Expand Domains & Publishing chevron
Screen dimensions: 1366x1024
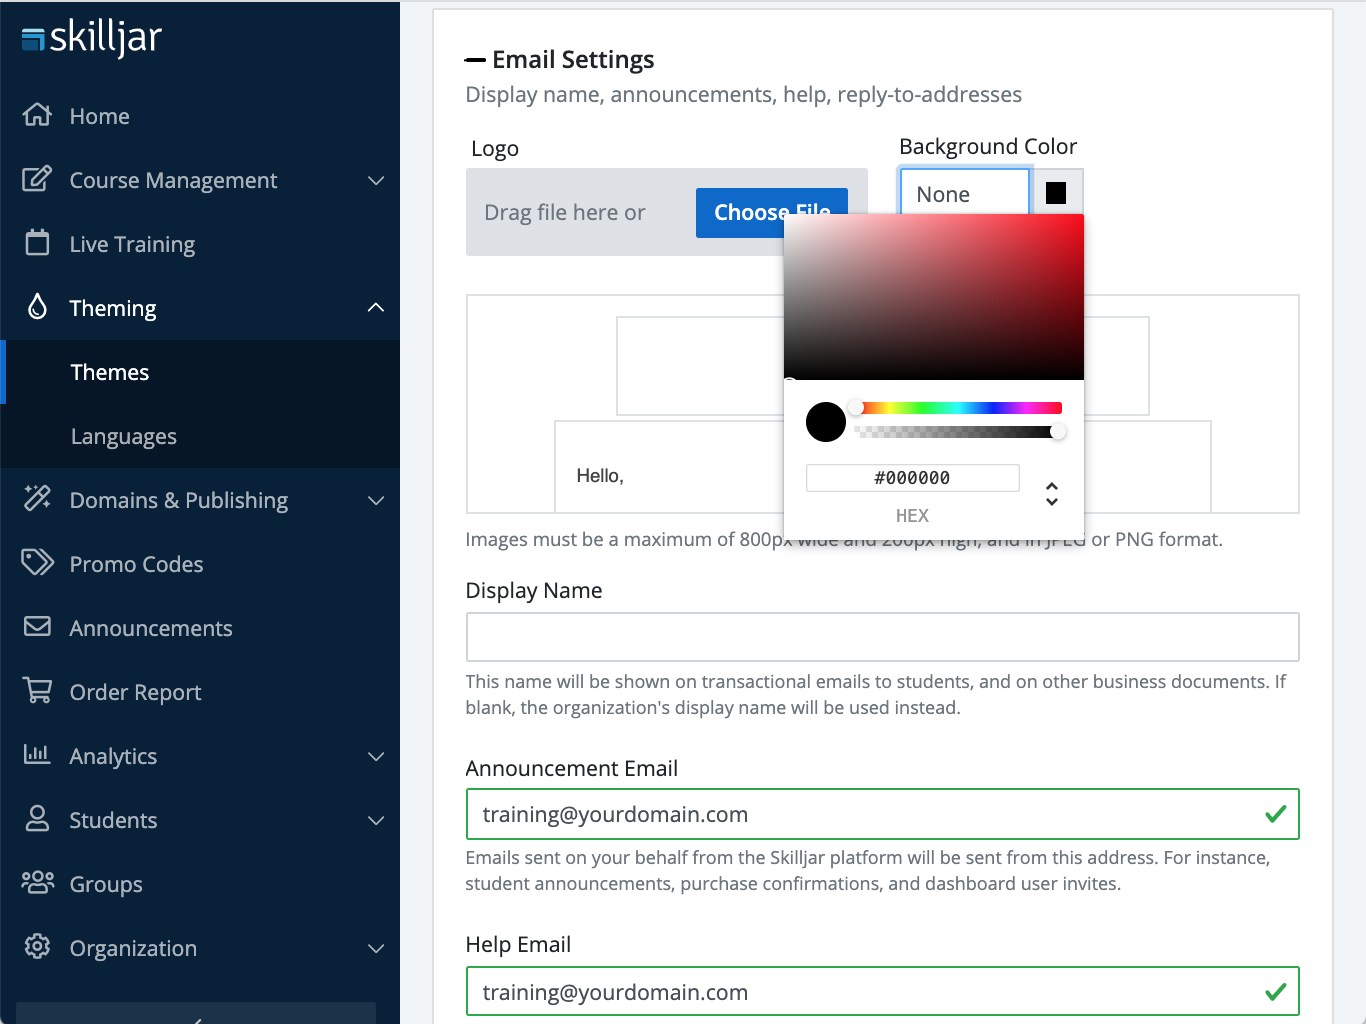tap(376, 500)
